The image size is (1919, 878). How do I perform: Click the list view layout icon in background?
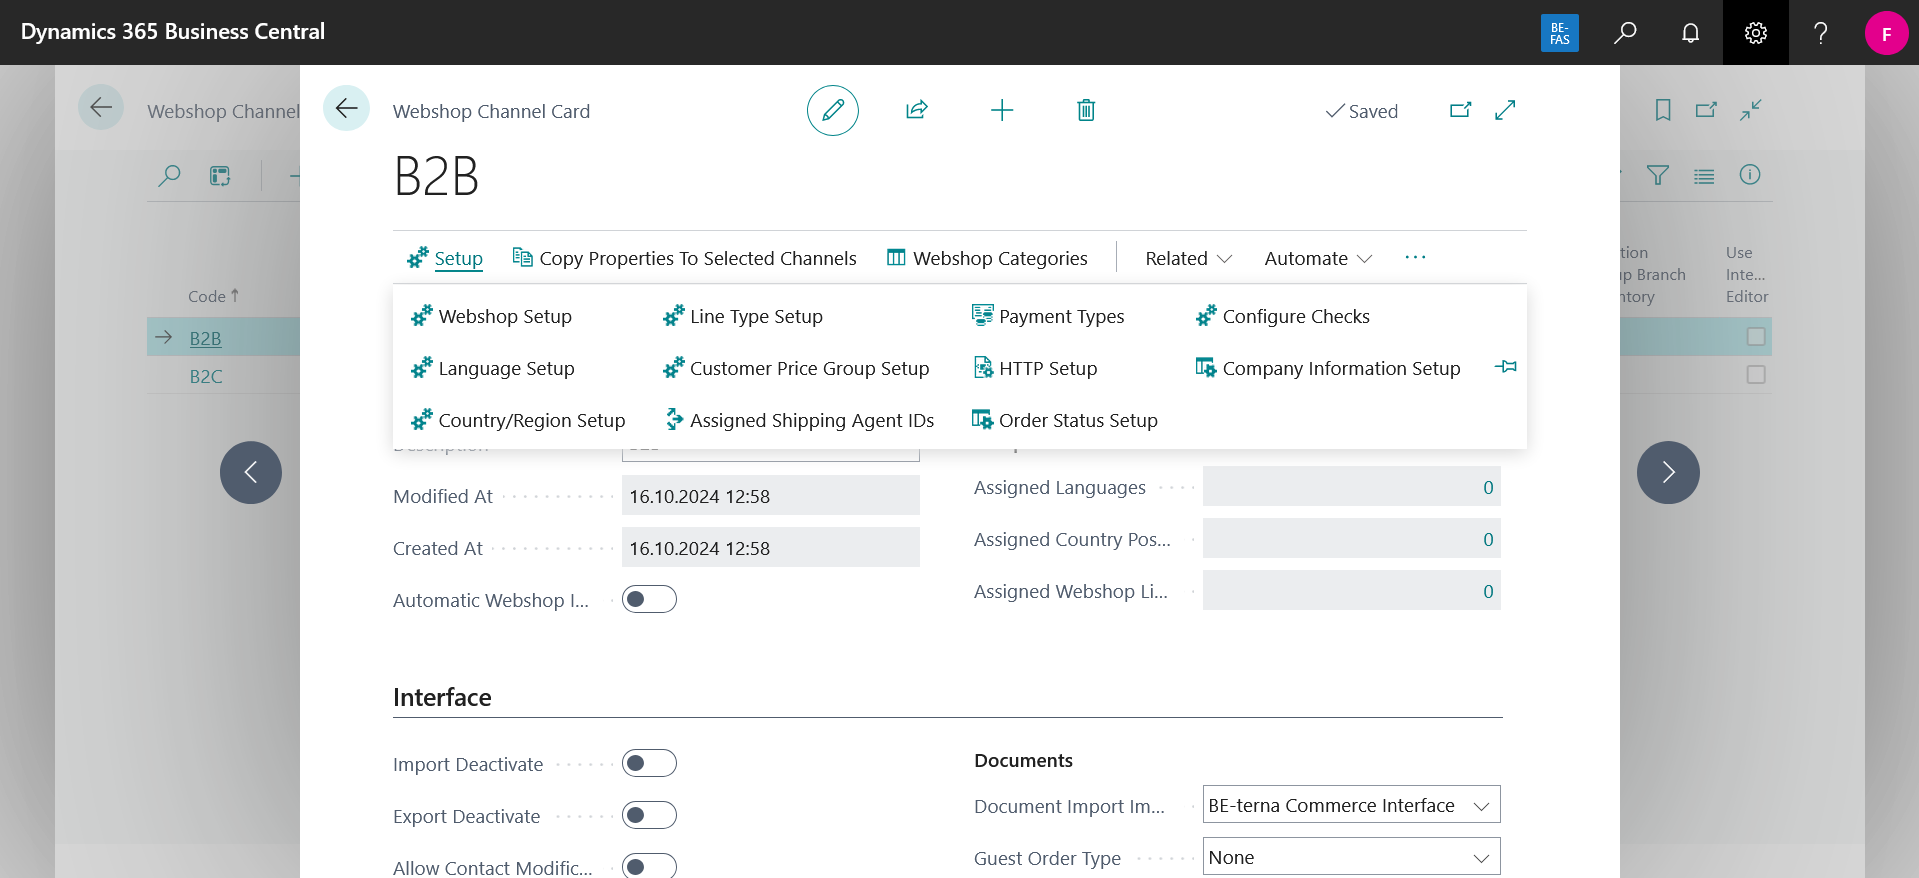coord(220,176)
